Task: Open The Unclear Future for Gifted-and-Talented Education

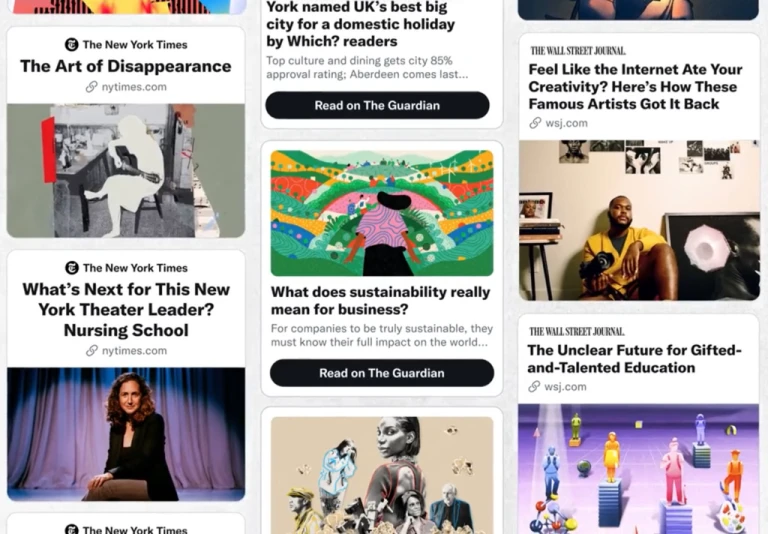Action: 635,359
